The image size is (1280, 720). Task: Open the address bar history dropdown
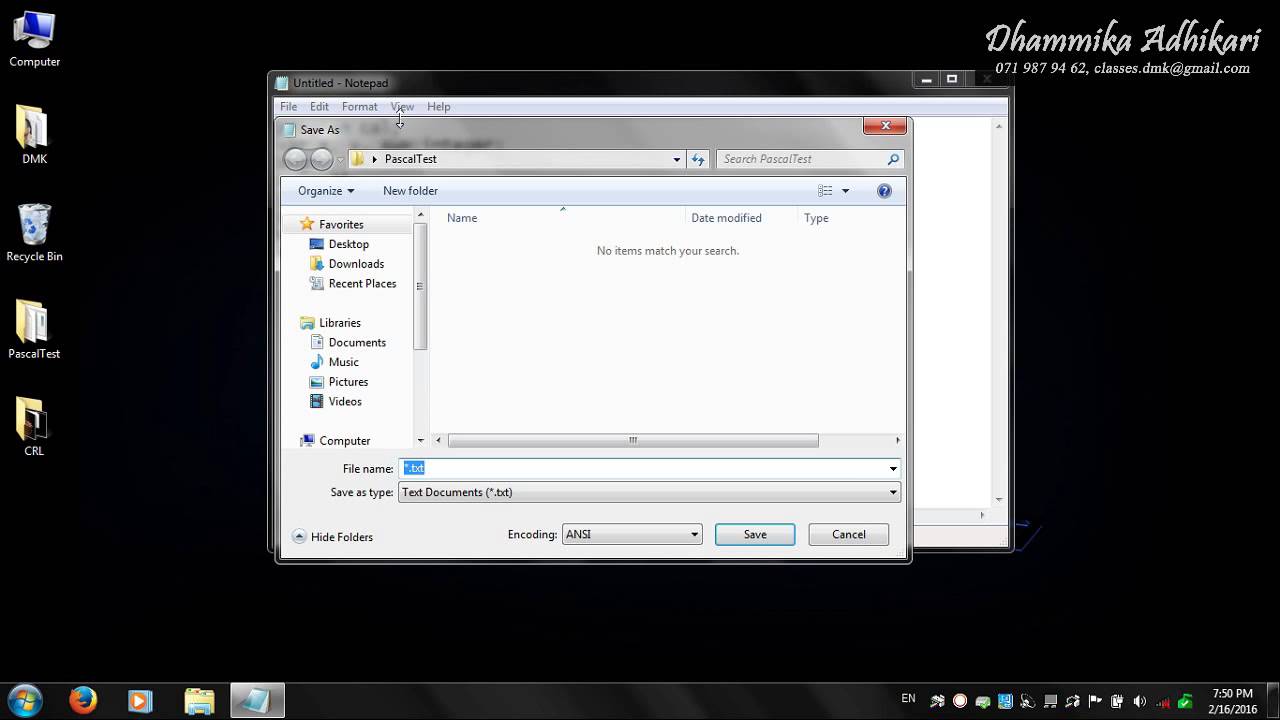pyautogui.click(x=677, y=159)
